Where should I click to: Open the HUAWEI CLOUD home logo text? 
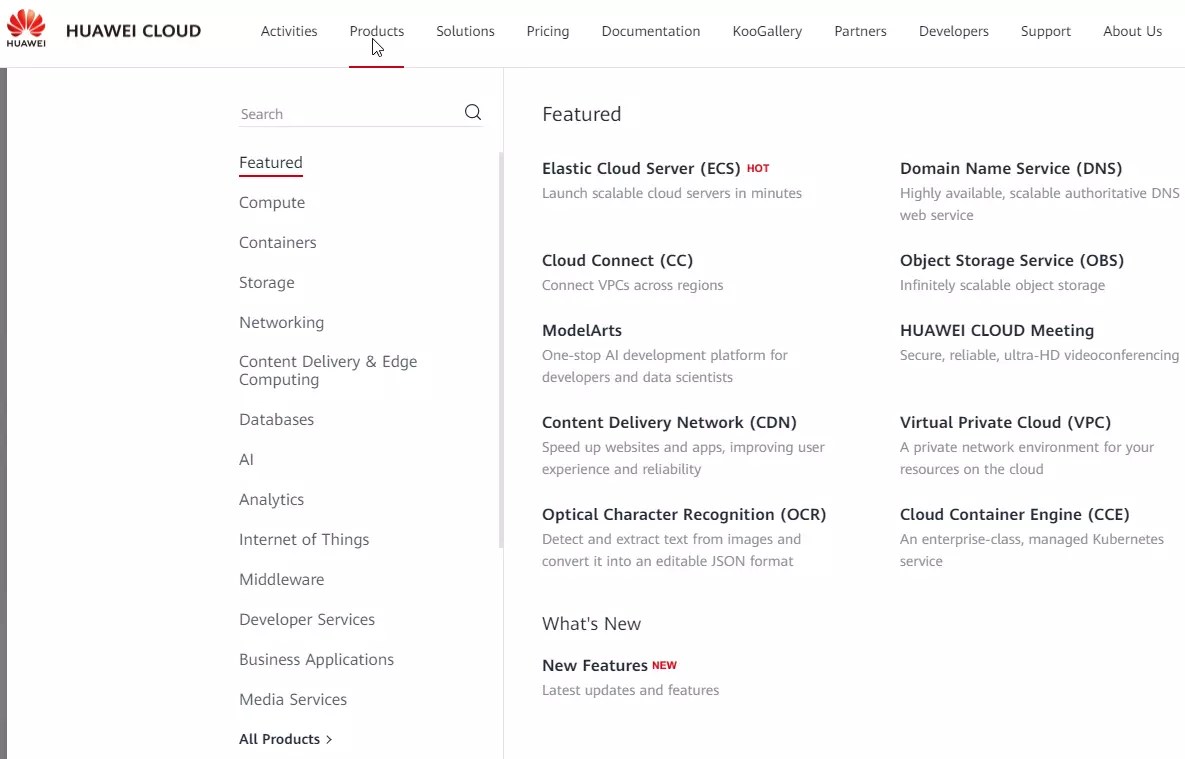pyautogui.click(x=133, y=30)
